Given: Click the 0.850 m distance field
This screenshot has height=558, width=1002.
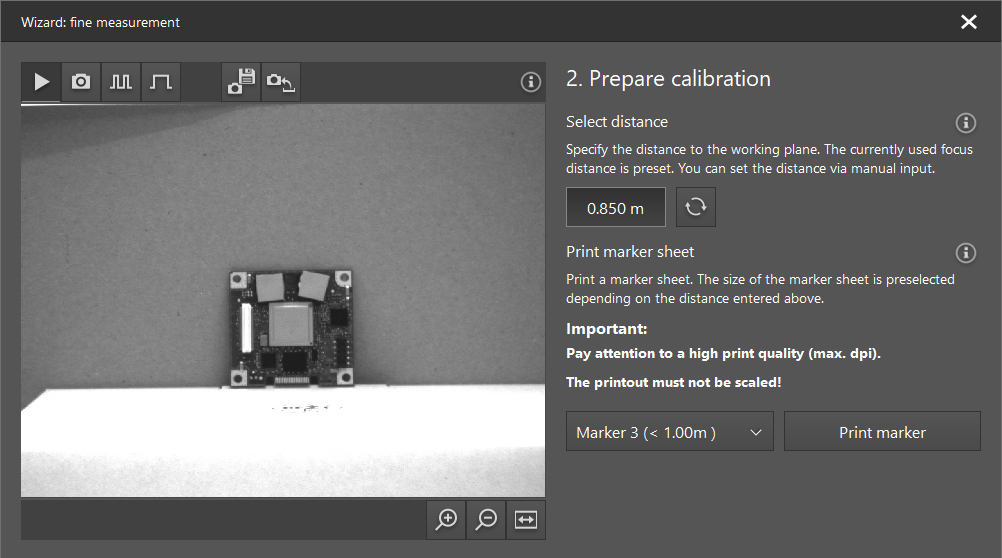Looking at the screenshot, I should (615, 207).
